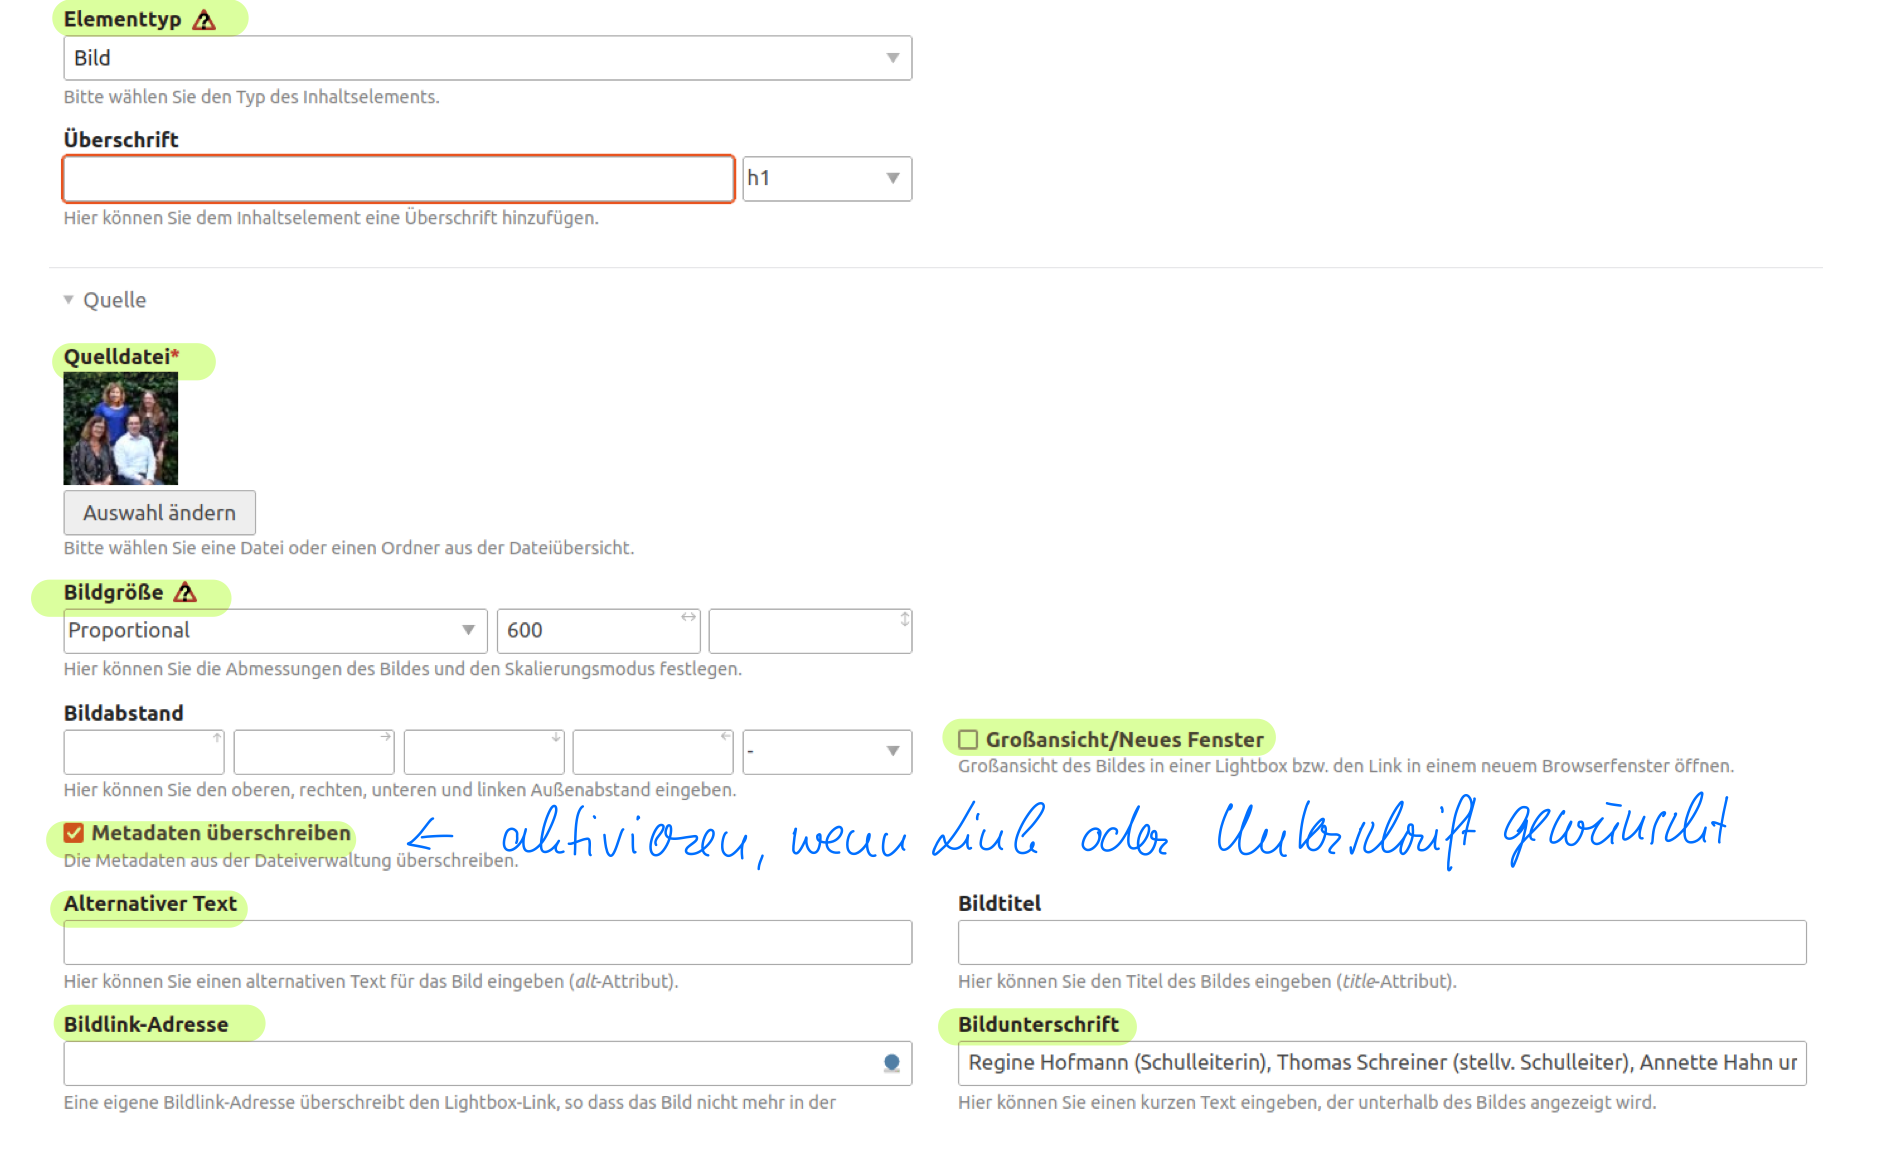Click the Bildunterschrift caption field
This screenshot has height=1164, width=1904.
pos(1381,1063)
